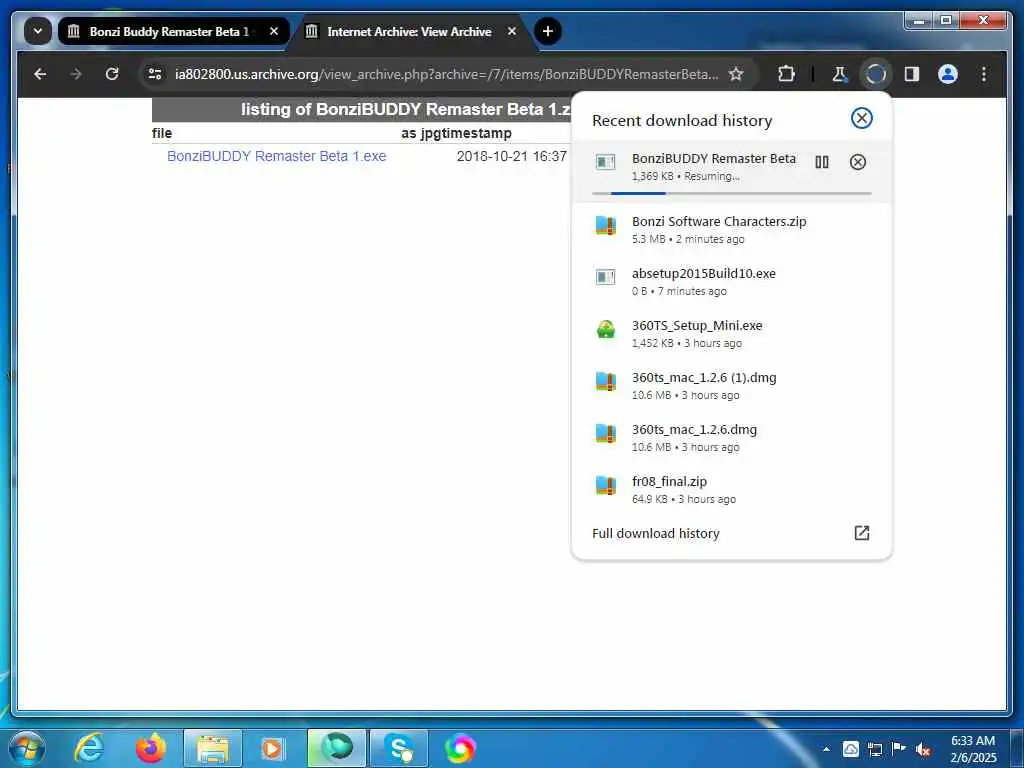Screen dimensions: 1024x768
Task: Open Bonzi Software Characters.zip download entry
Action: click(731, 229)
